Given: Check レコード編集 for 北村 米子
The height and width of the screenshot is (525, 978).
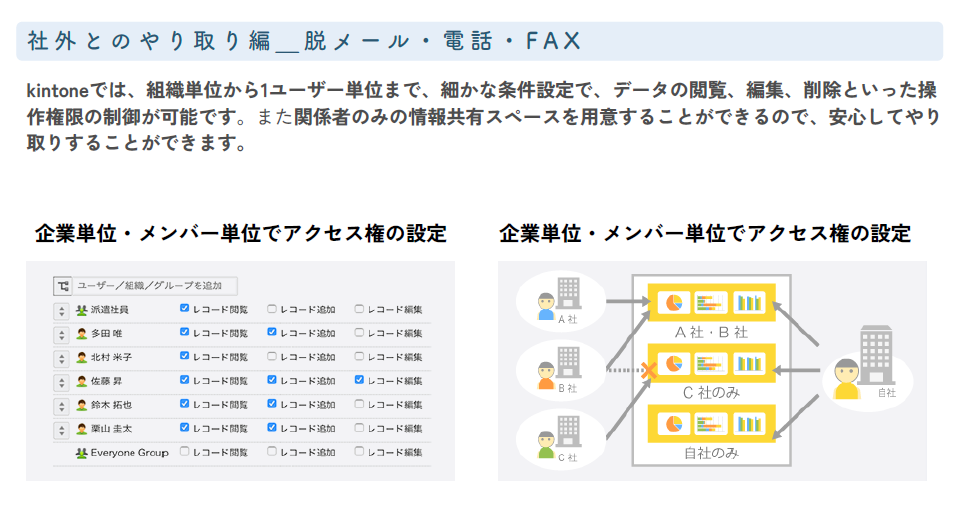Looking at the screenshot, I should [359, 356].
